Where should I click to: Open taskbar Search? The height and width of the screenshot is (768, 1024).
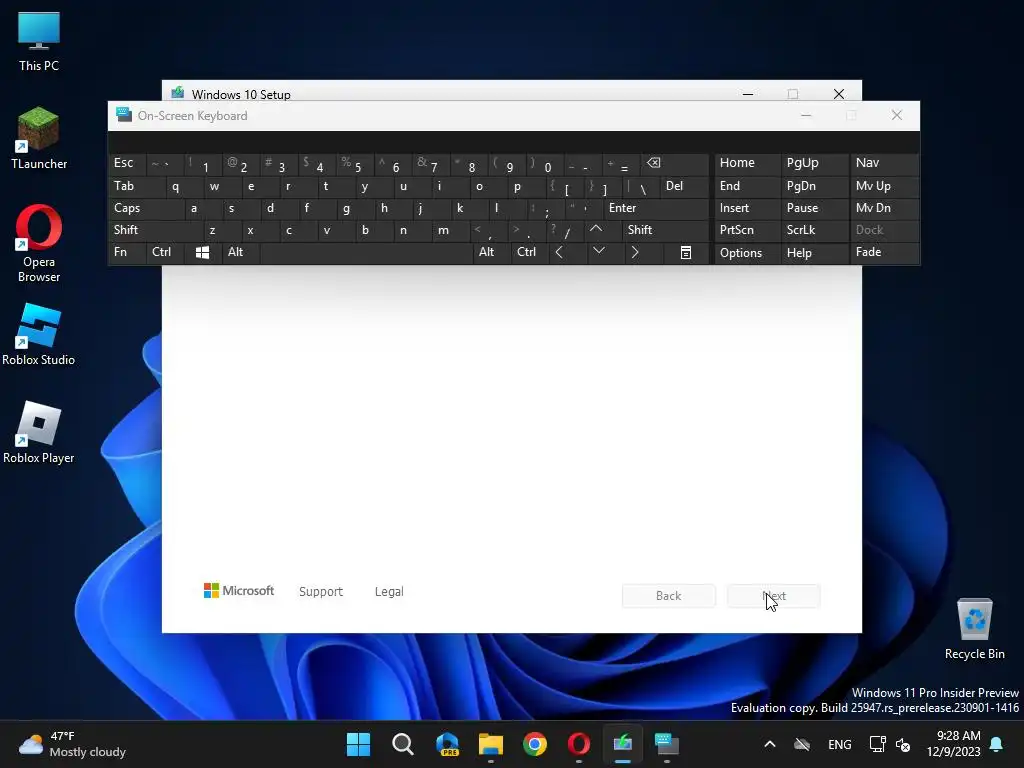(402, 744)
